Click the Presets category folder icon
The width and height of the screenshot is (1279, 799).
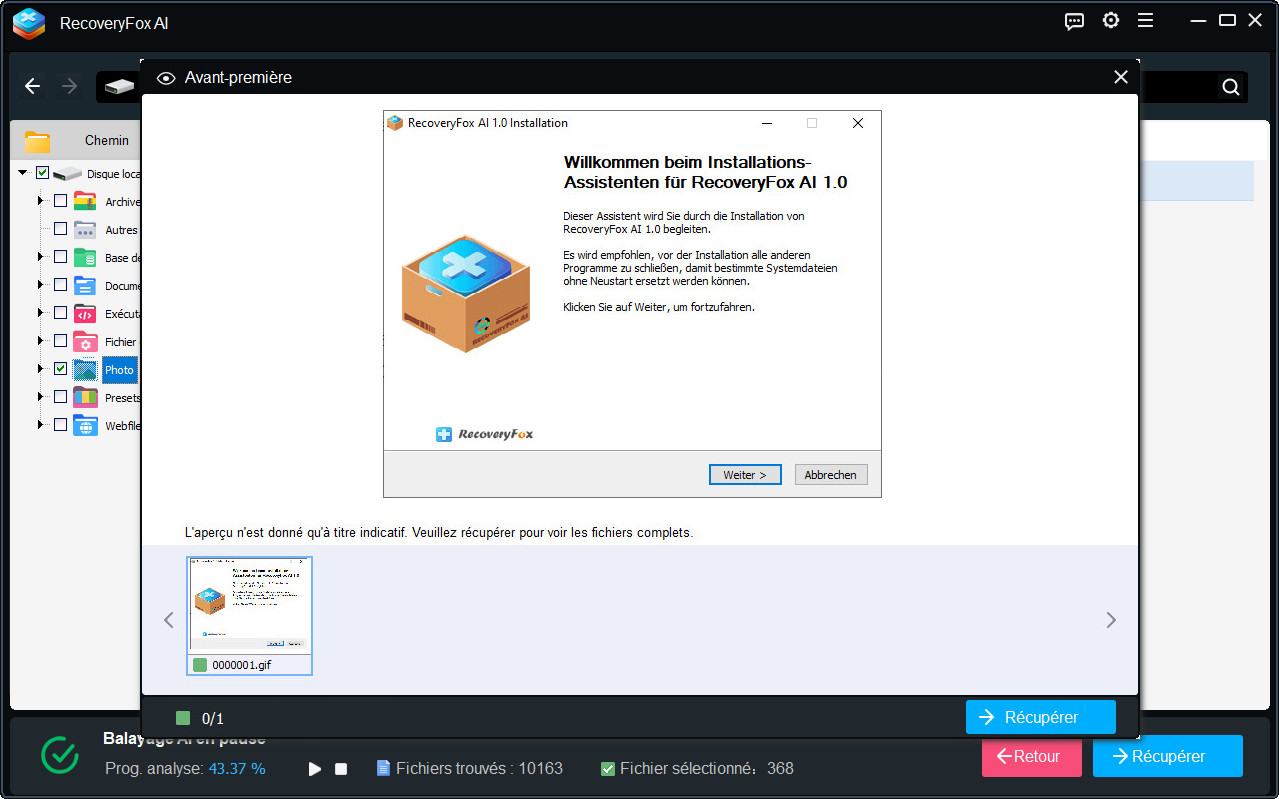tap(85, 397)
